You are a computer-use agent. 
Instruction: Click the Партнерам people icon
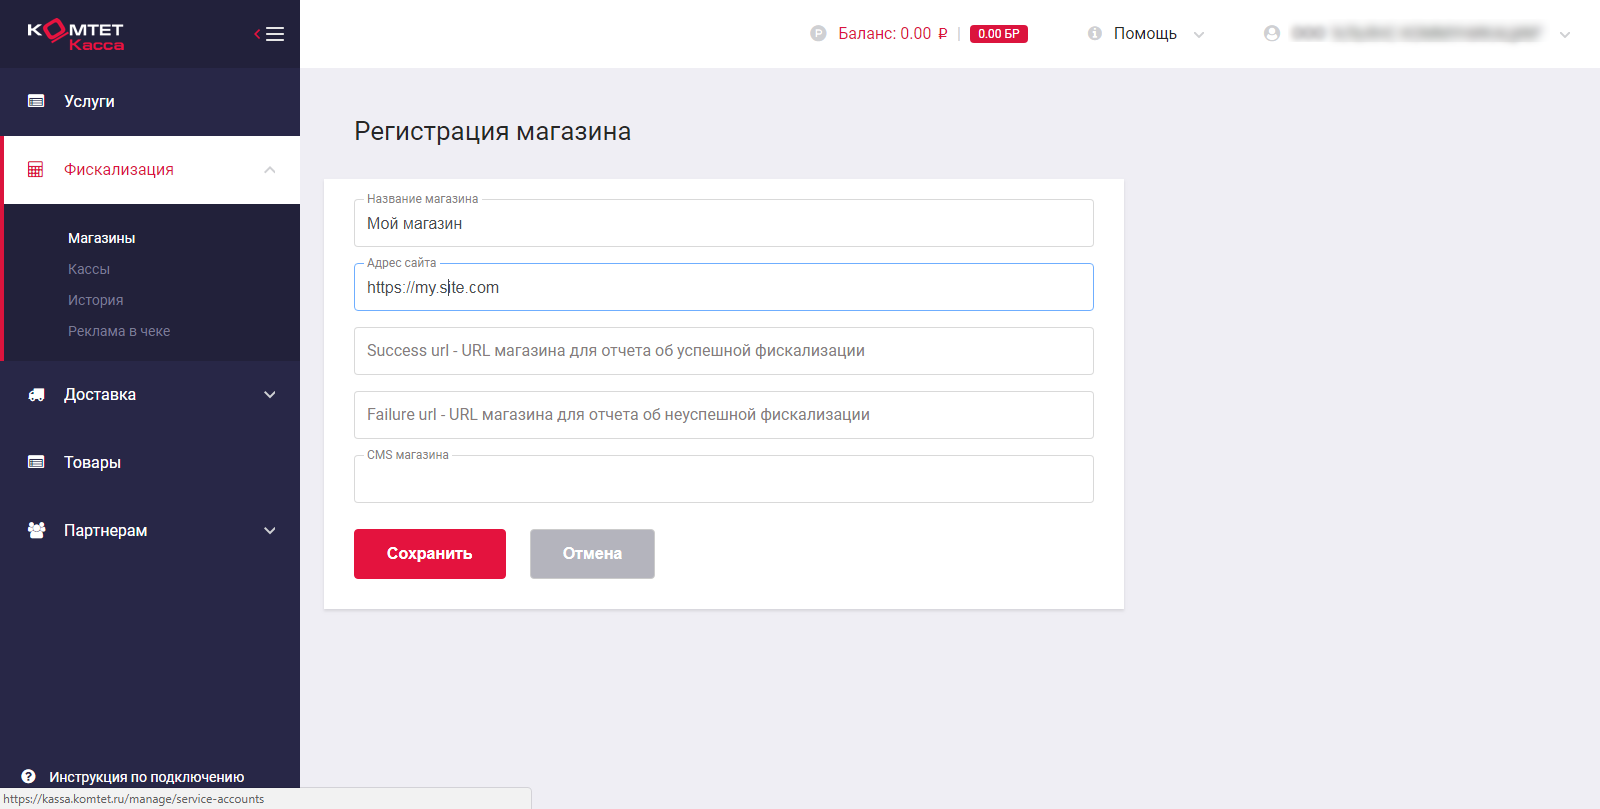[x=36, y=530]
